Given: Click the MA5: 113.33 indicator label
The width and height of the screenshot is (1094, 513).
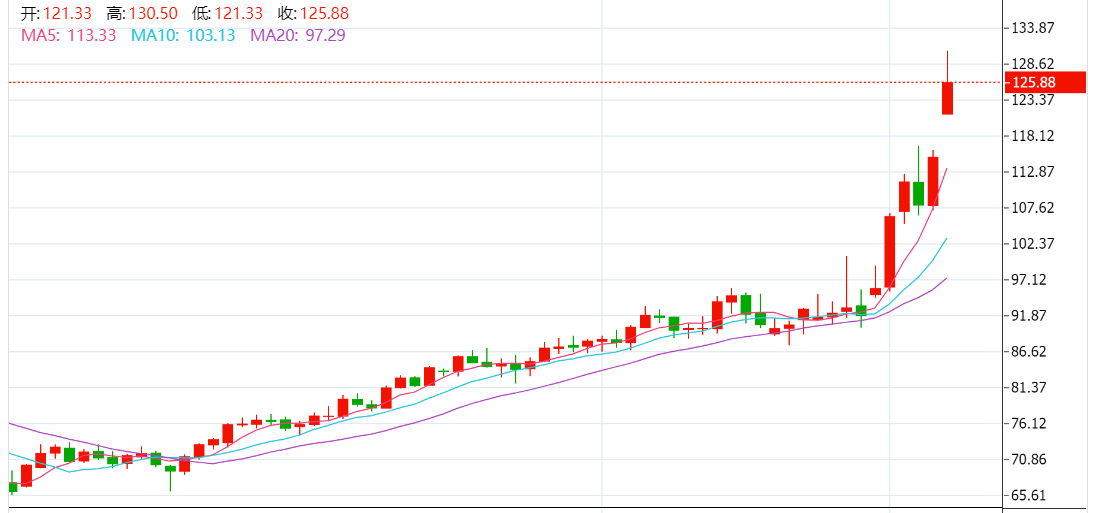Looking at the screenshot, I should (x=68, y=35).
